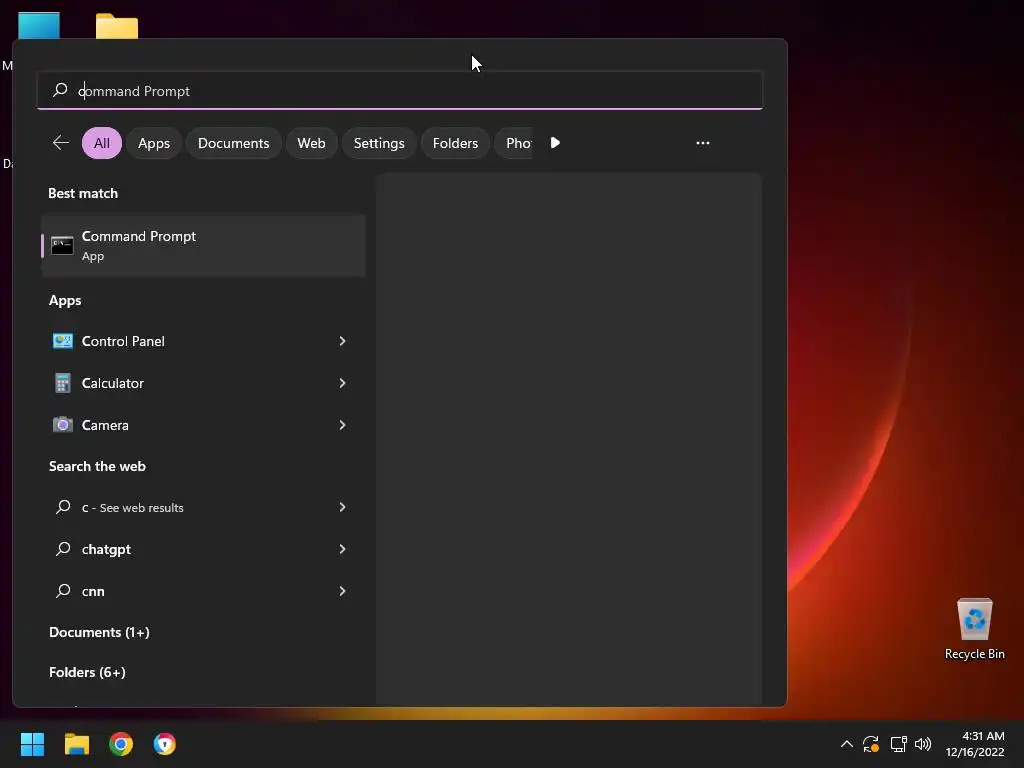Image resolution: width=1024 pixels, height=768 pixels.
Task: Open the clock and date in taskbar
Action: (x=974, y=744)
